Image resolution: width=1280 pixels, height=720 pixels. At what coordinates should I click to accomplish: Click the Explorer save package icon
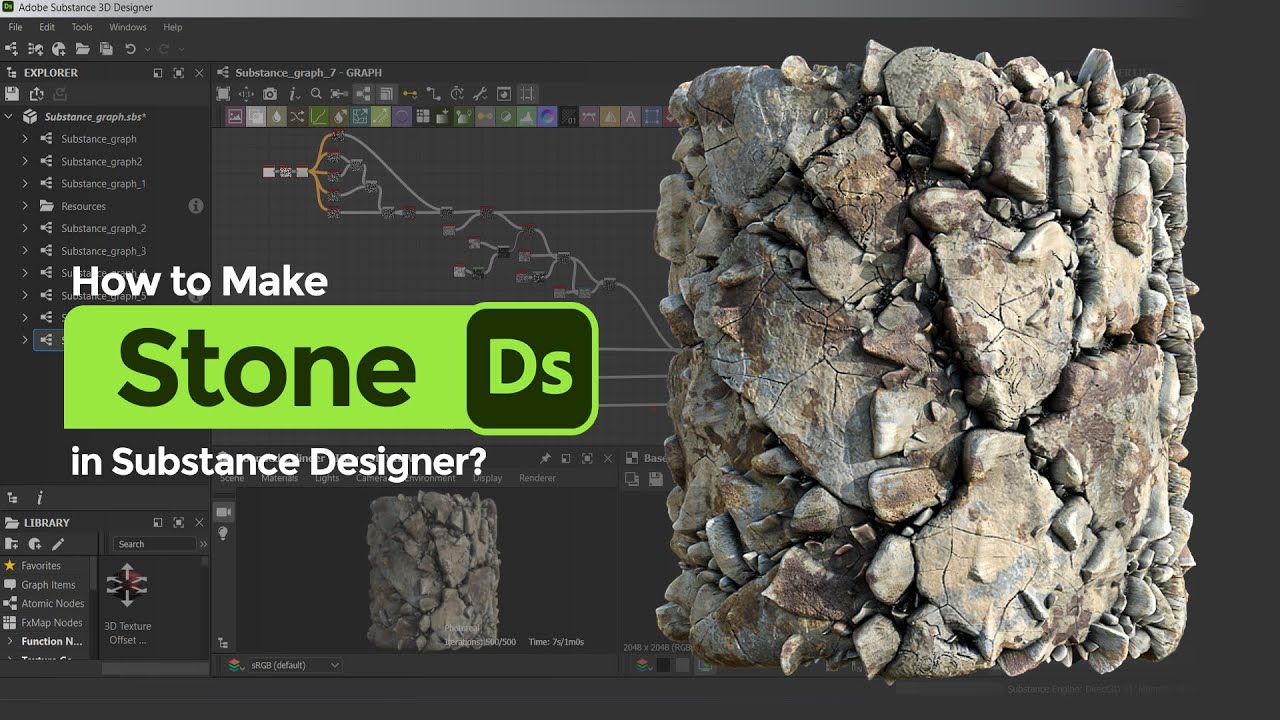[12, 94]
